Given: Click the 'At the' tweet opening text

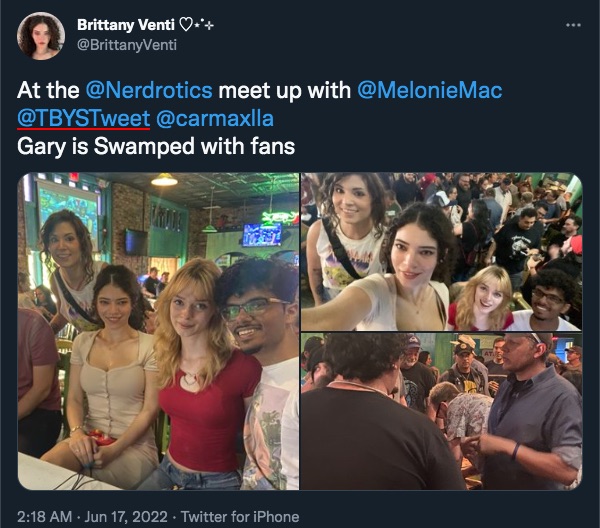Looking at the screenshot, I should coord(48,90).
